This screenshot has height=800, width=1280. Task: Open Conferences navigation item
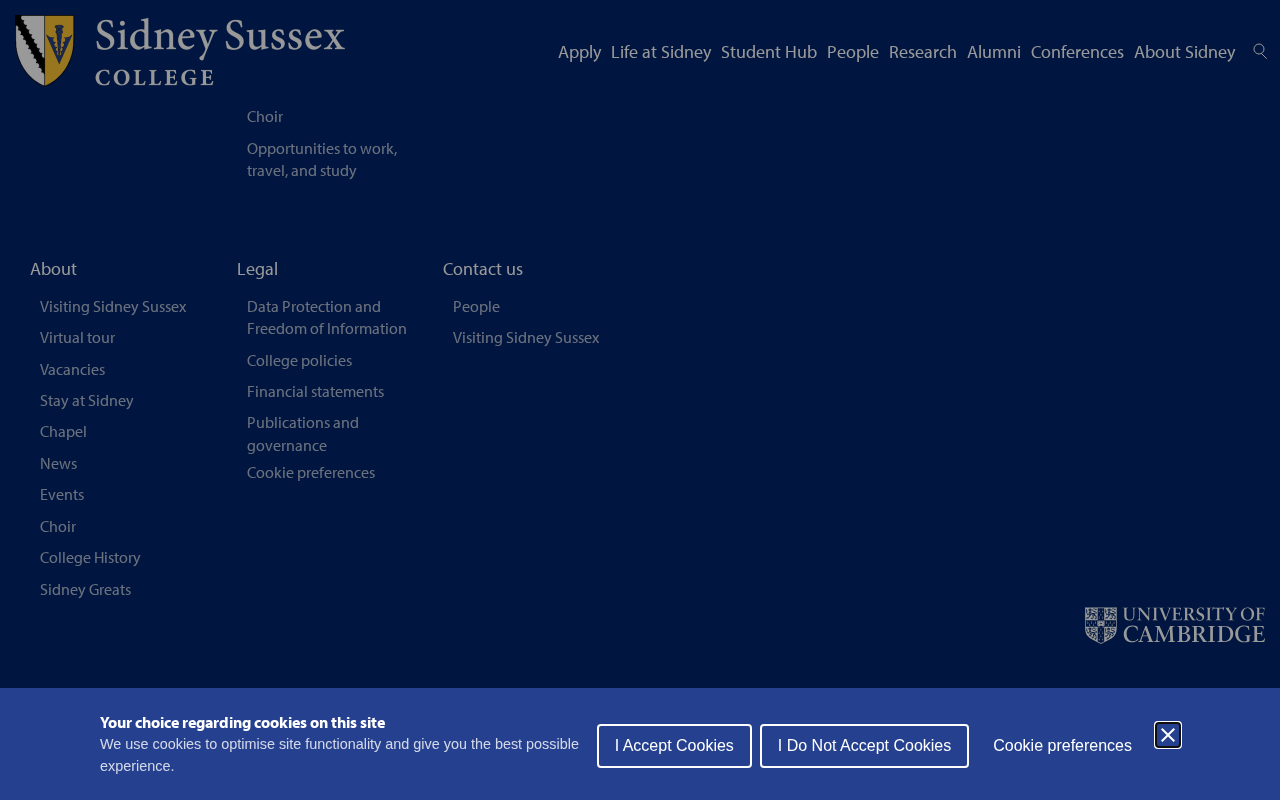coord(1077,52)
